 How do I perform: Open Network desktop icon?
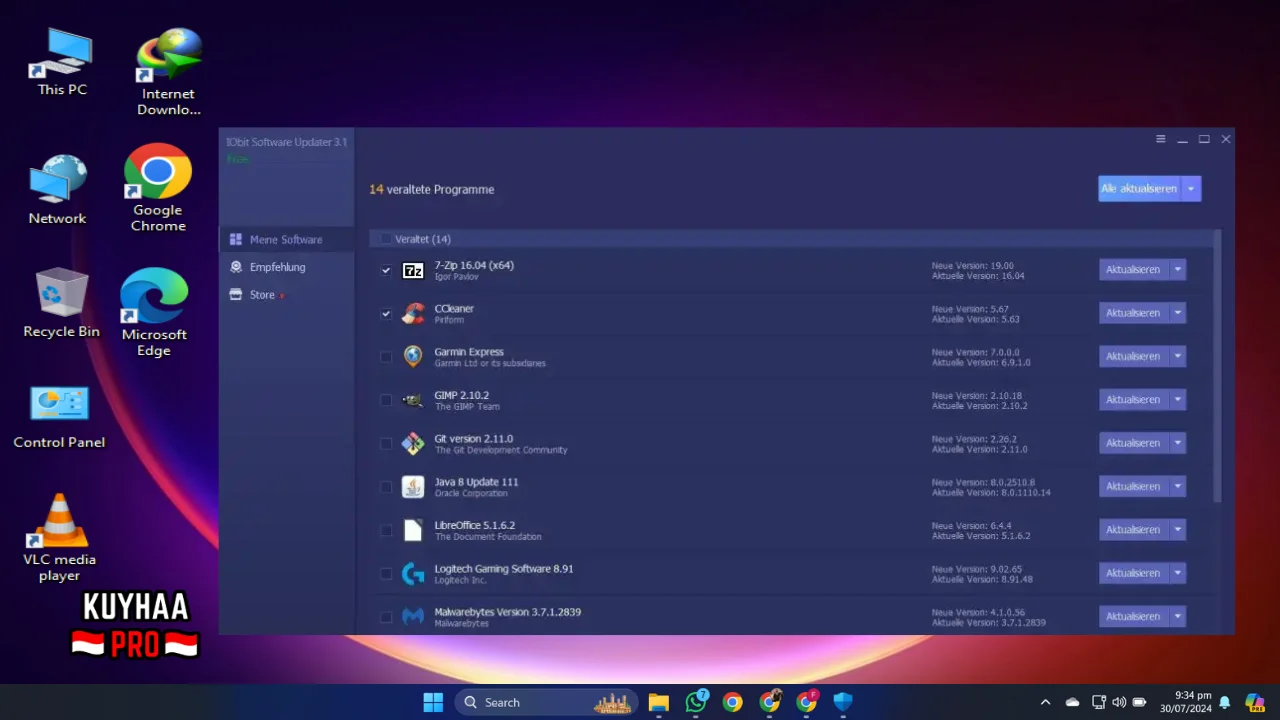click(x=57, y=190)
